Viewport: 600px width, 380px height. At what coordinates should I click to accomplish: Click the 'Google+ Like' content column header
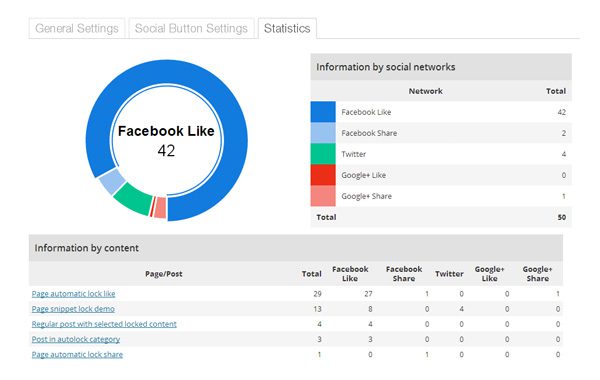(x=489, y=274)
